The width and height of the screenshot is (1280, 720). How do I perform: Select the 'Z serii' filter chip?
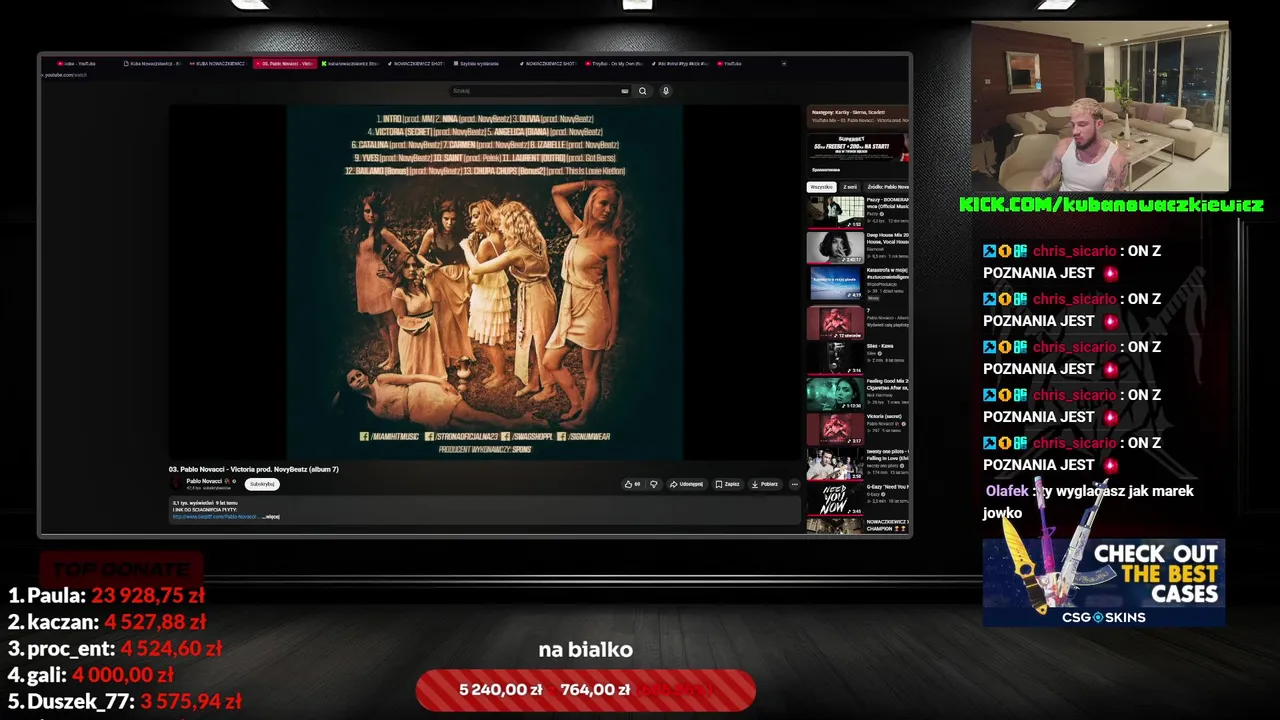pos(850,187)
